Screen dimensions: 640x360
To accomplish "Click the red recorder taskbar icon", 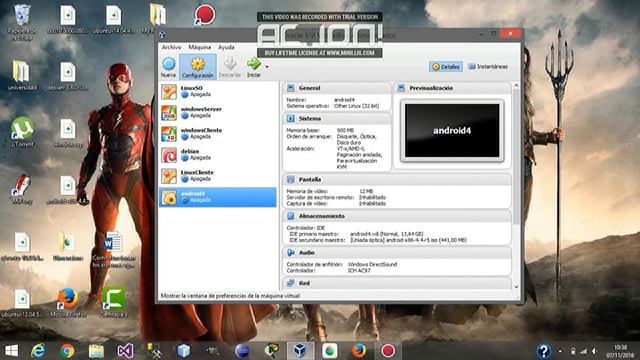I will (x=388, y=351).
